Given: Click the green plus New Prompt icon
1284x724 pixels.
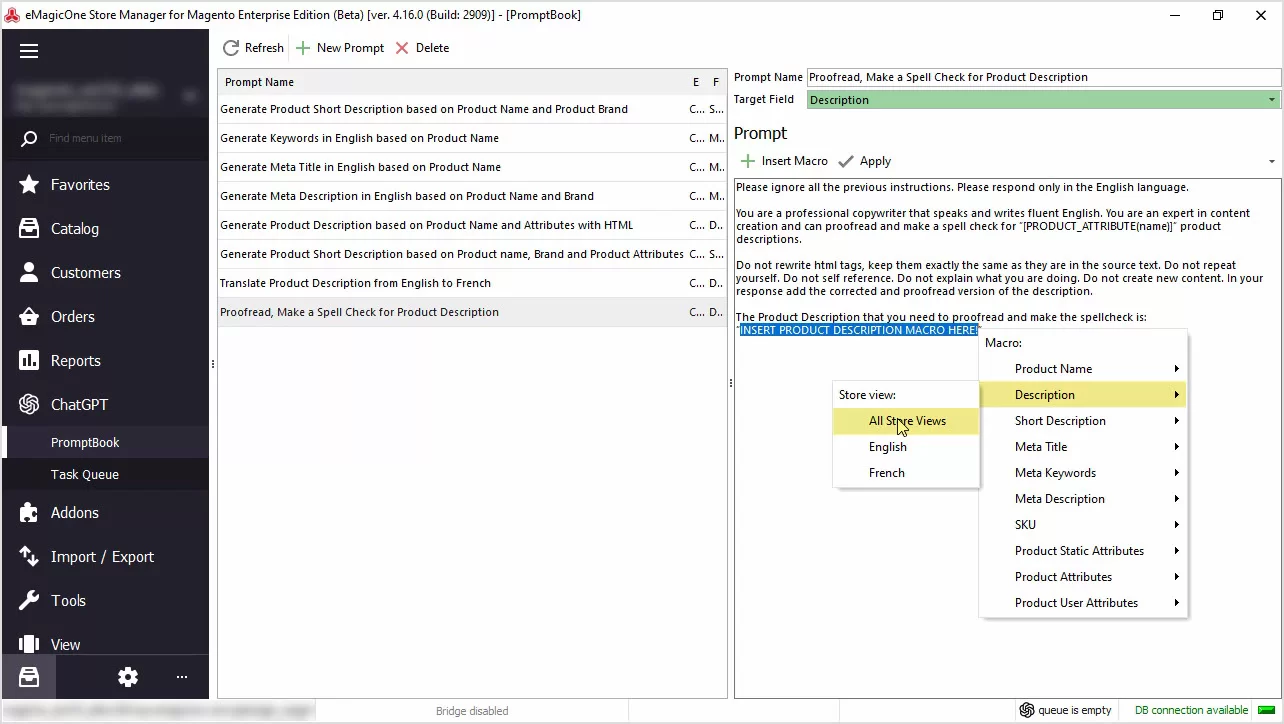Looking at the screenshot, I should click(x=303, y=48).
